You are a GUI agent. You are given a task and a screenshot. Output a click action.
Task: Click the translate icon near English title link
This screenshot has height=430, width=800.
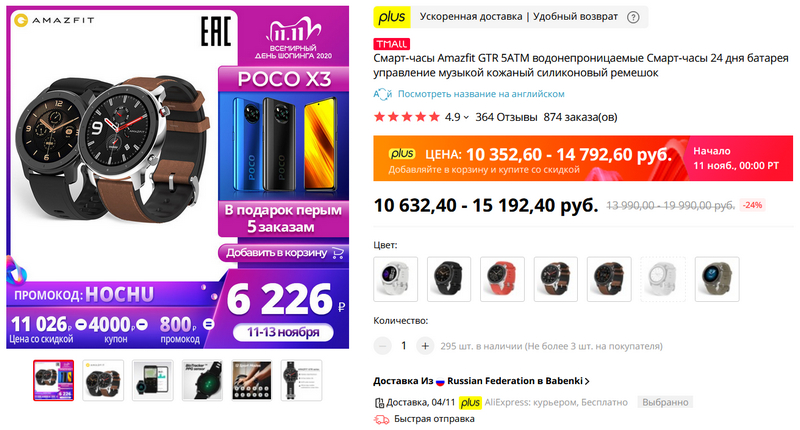click(382, 94)
